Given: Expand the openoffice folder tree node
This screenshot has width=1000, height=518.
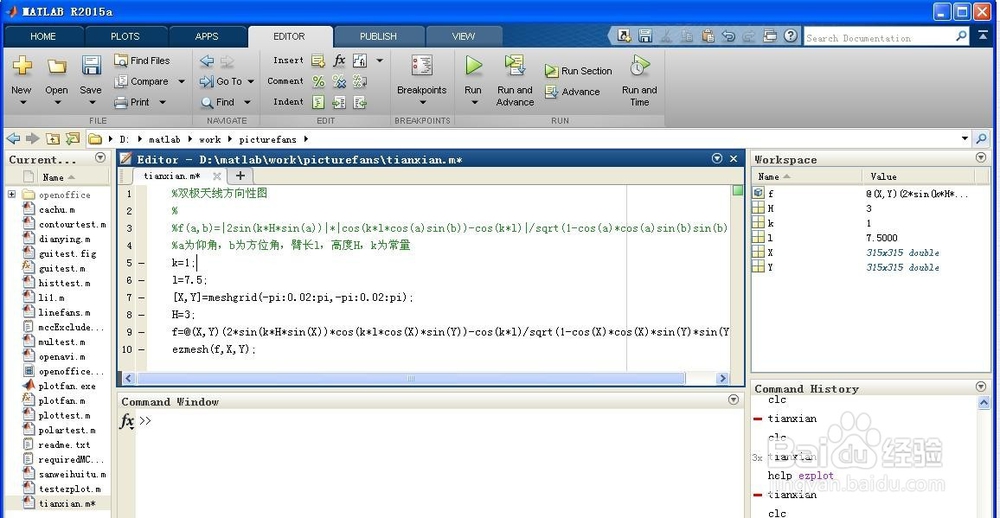Looking at the screenshot, I should coord(11,194).
